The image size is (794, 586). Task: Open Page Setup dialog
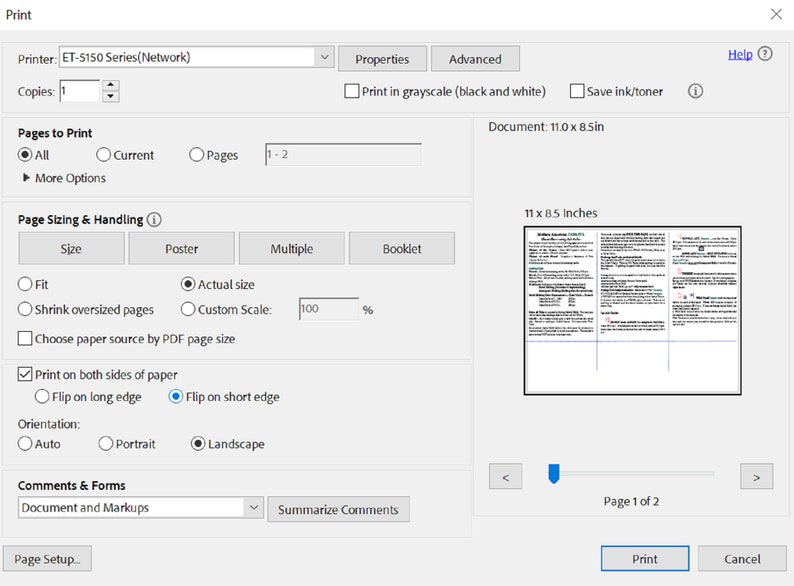pos(47,559)
